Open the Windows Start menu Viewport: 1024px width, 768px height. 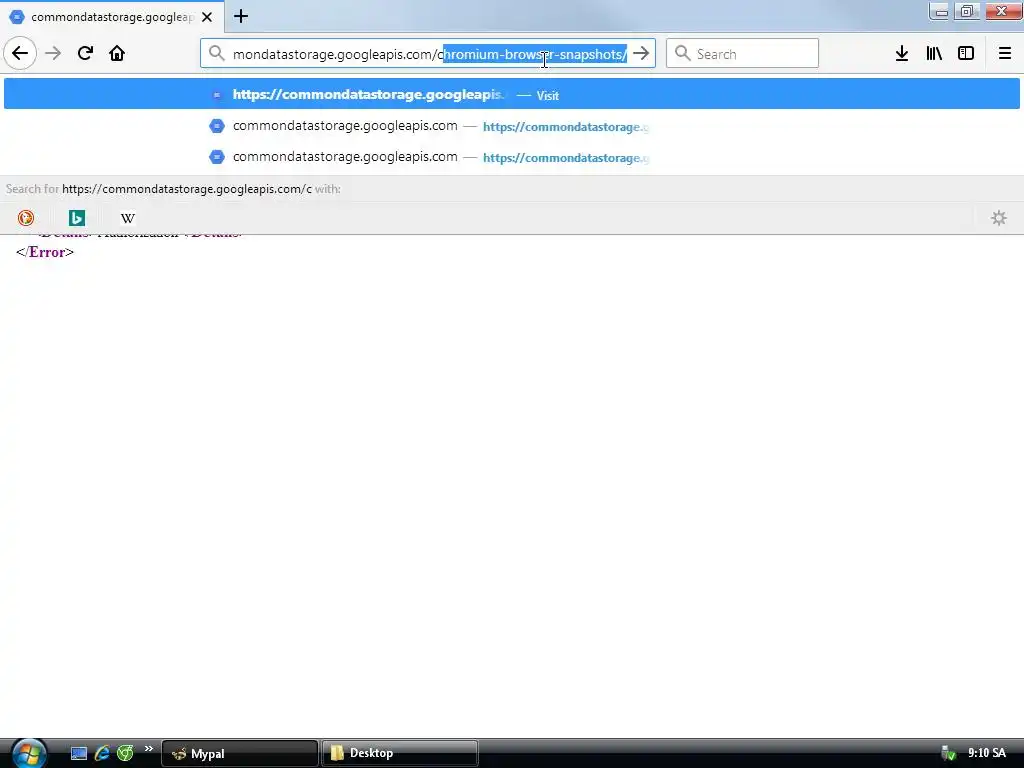click(29, 753)
